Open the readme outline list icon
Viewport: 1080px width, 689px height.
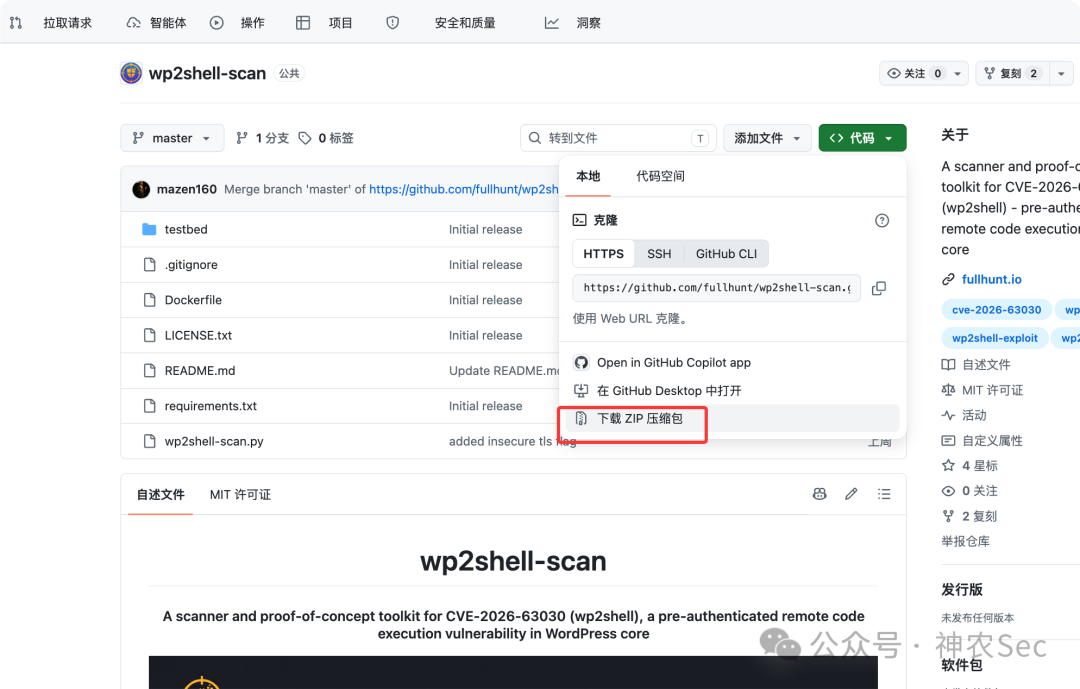coord(884,494)
